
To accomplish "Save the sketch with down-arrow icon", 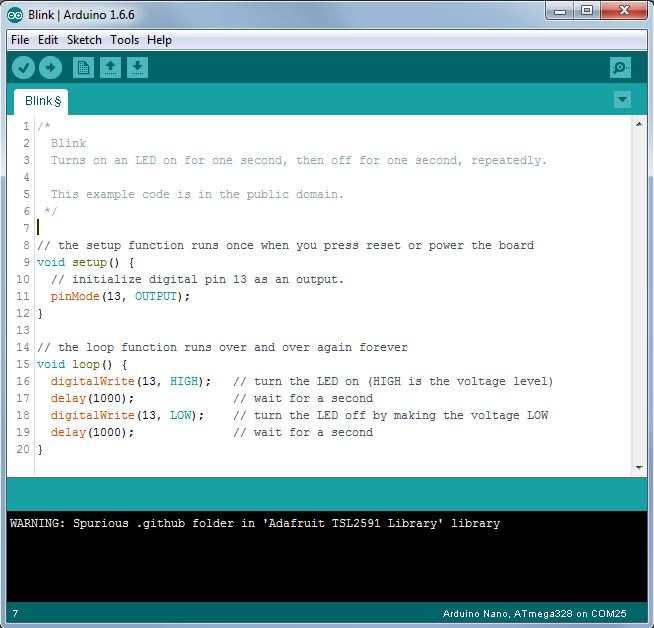I will click(137, 68).
